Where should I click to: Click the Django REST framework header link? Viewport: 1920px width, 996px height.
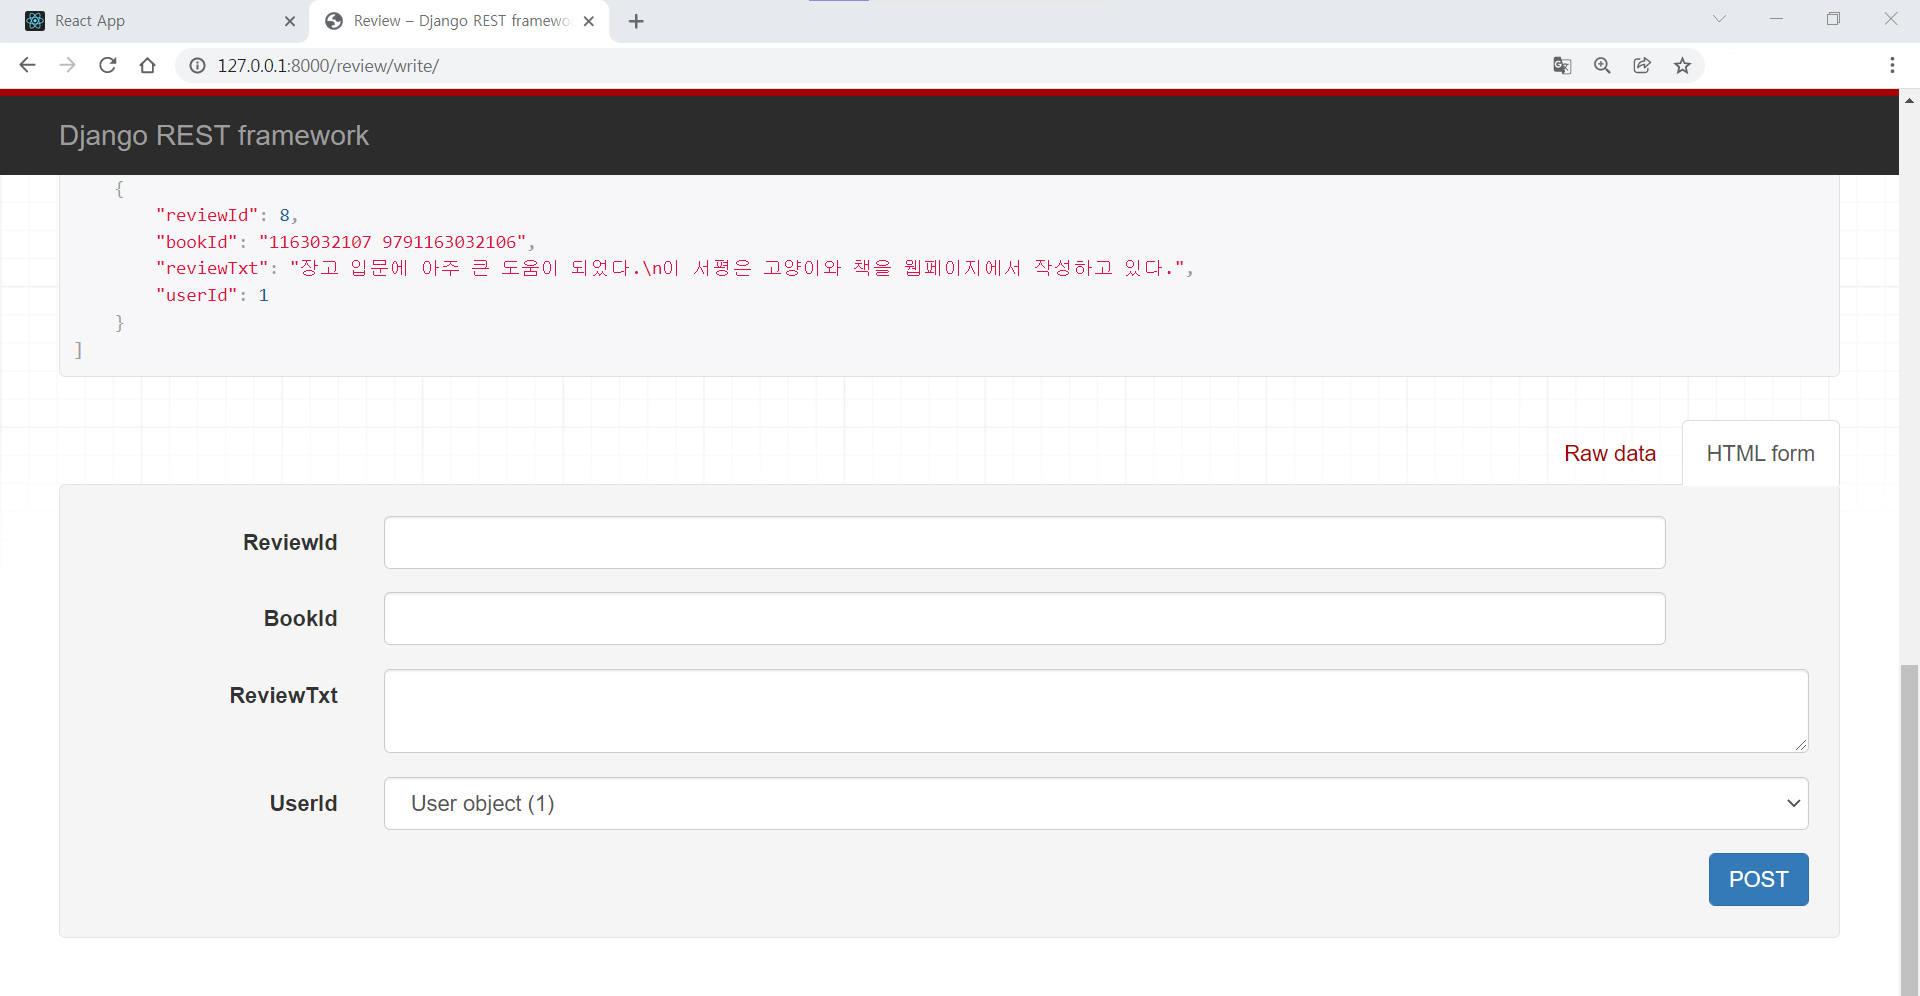coord(214,135)
